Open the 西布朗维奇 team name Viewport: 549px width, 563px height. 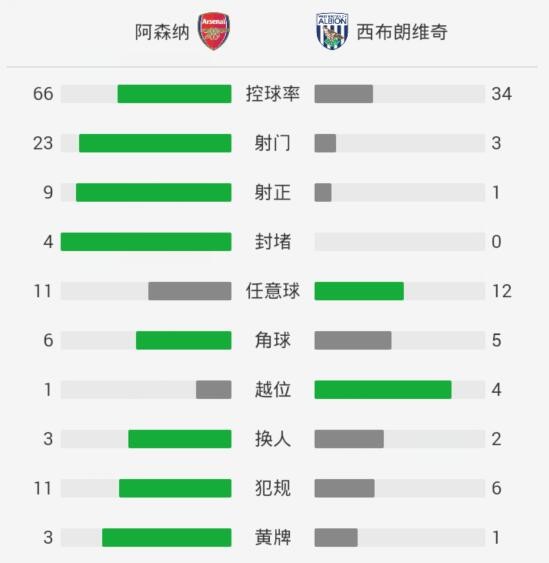click(402, 32)
